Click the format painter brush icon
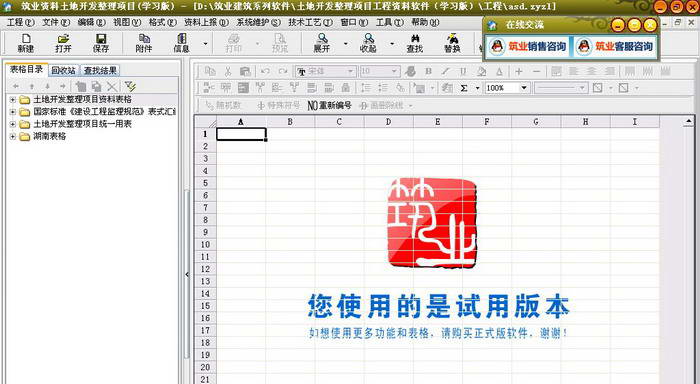 [x=410, y=71]
